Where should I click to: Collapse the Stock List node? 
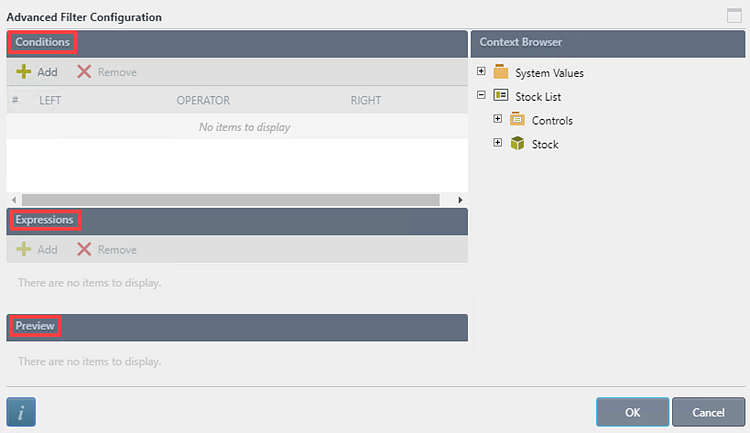click(x=482, y=96)
